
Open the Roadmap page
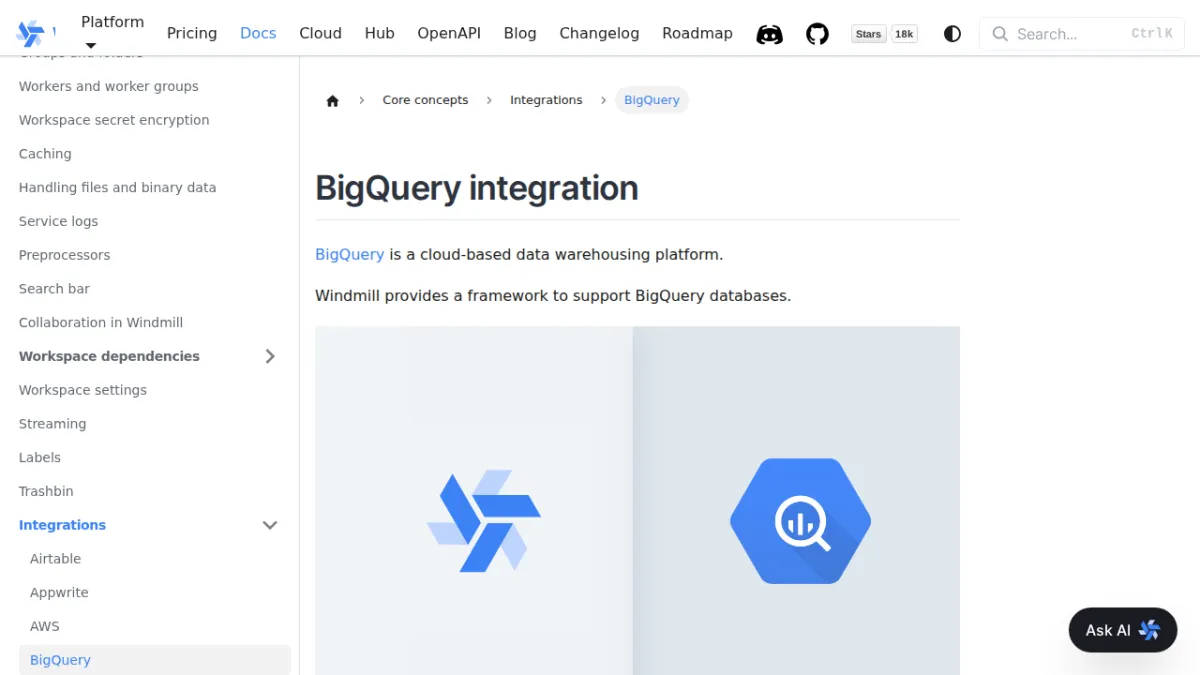click(697, 33)
